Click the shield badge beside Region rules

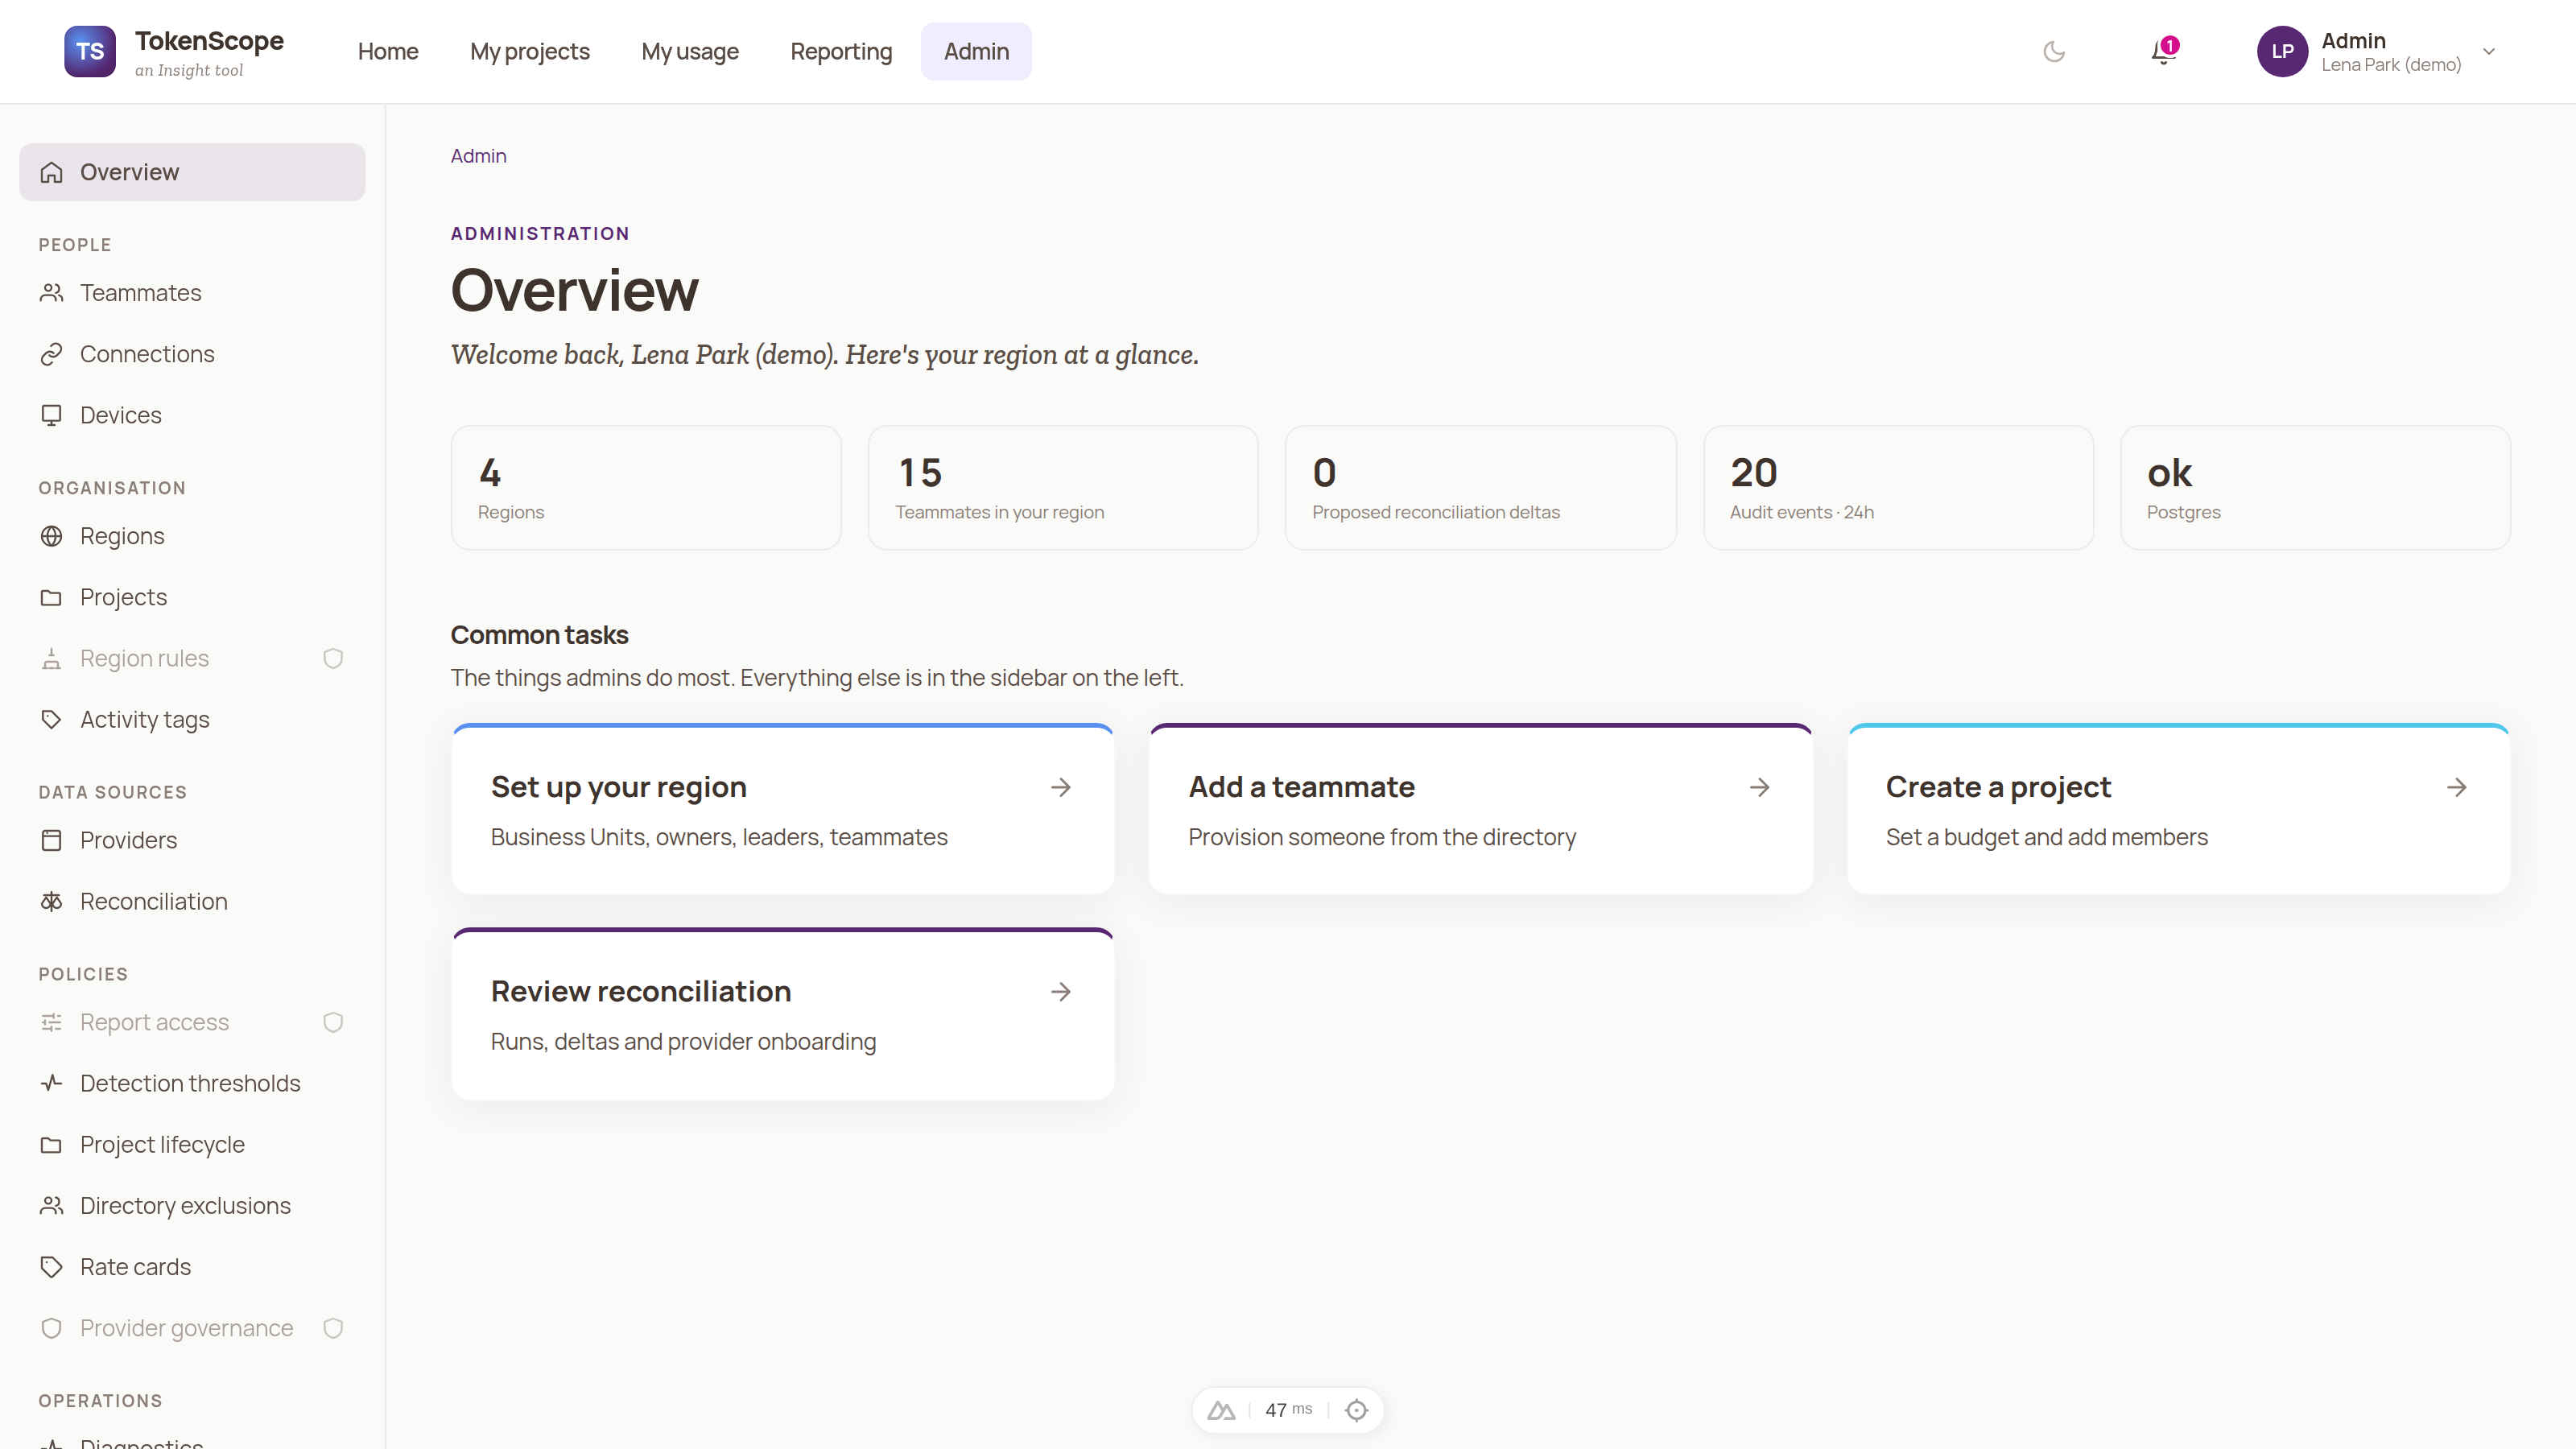point(333,658)
